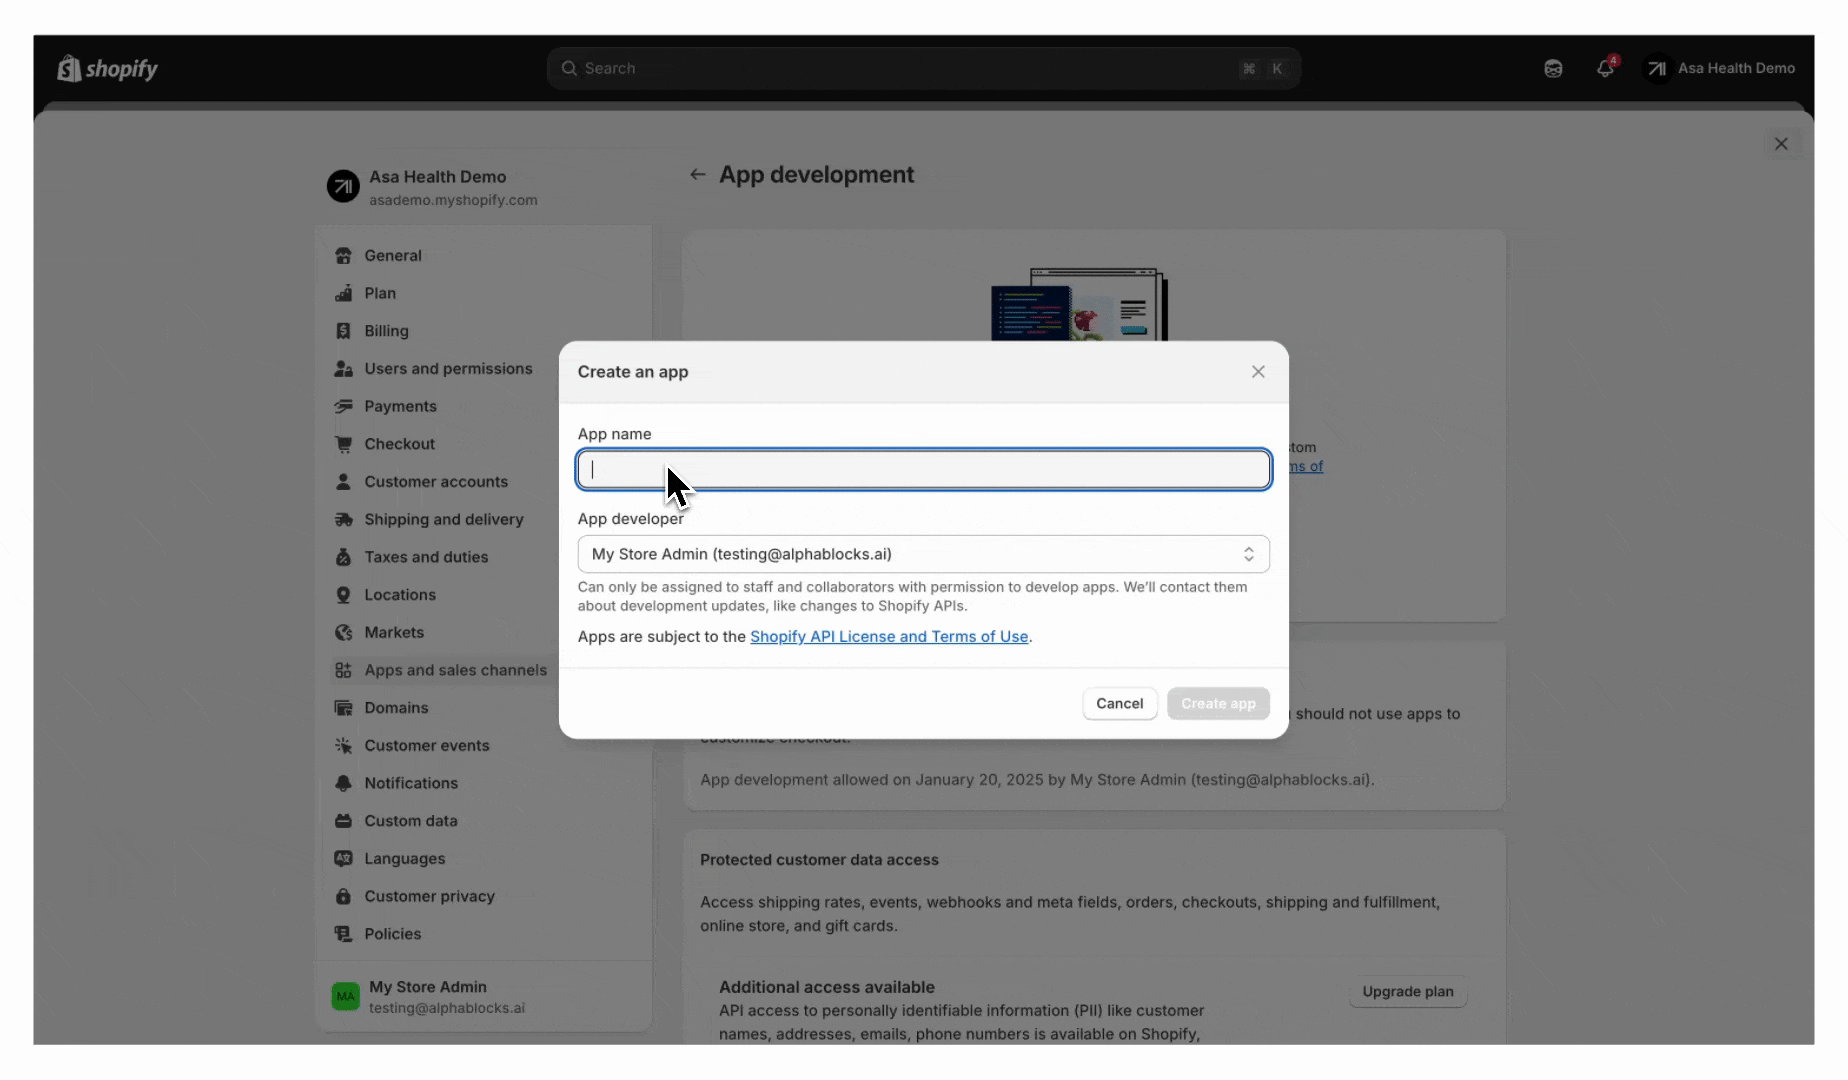The height and width of the screenshot is (1080, 1848).
Task: Click the General store icon in sidebar
Action: (343, 255)
